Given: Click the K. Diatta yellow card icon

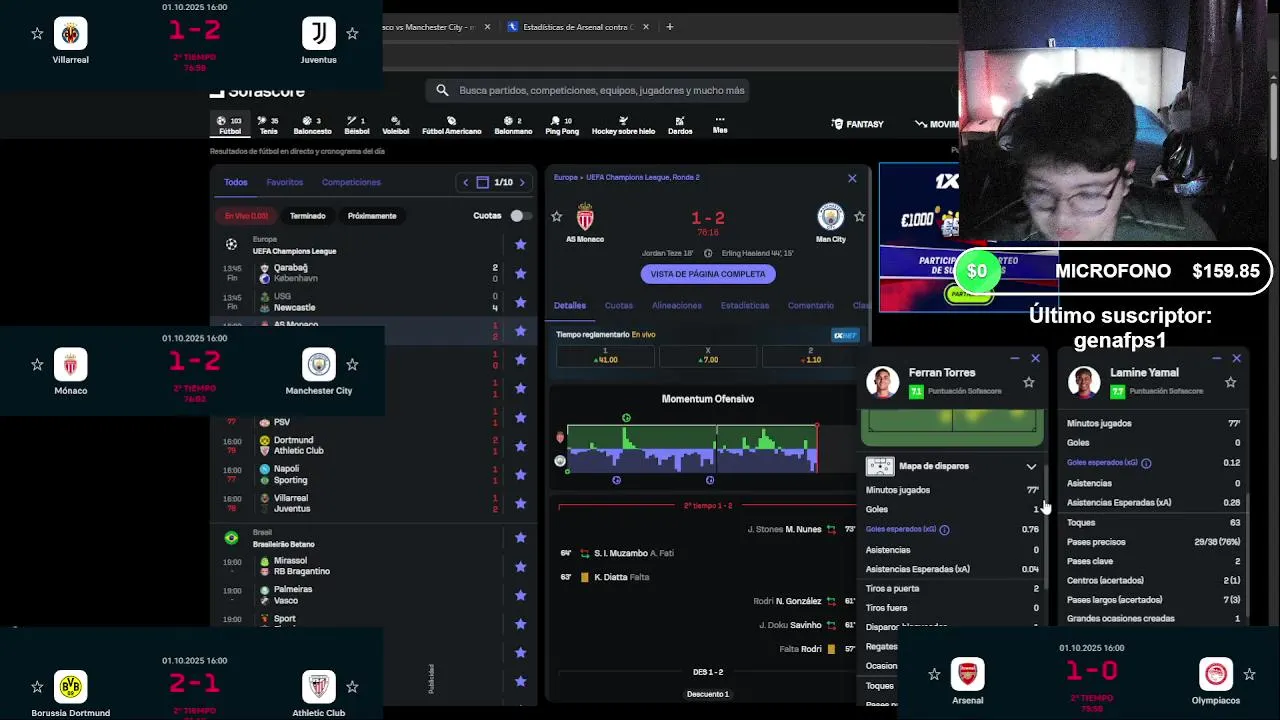Looking at the screenshot, I should (584, 577).
